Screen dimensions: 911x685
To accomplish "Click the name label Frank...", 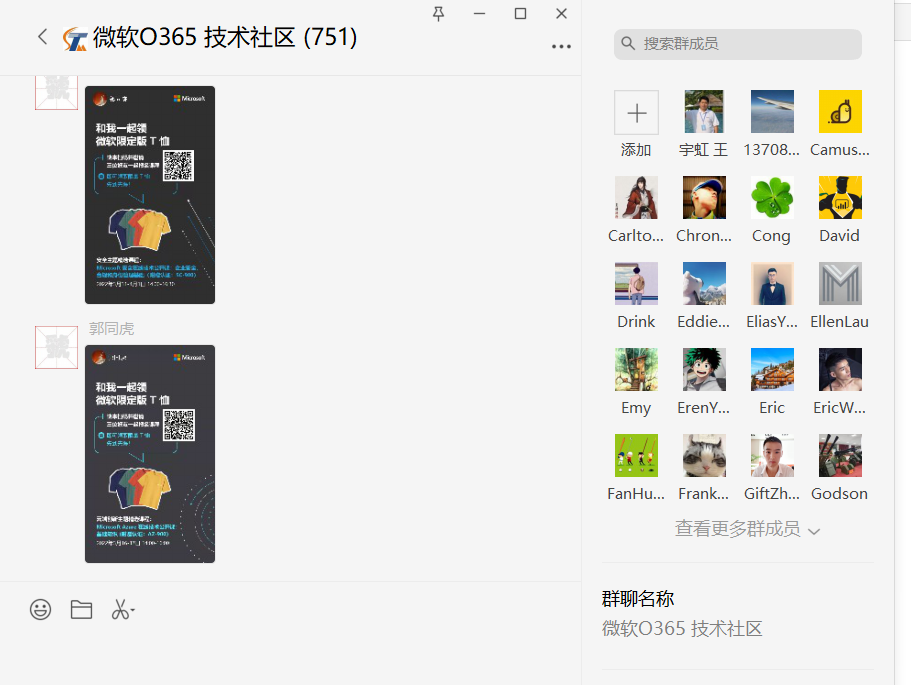I will pos(704,494).
